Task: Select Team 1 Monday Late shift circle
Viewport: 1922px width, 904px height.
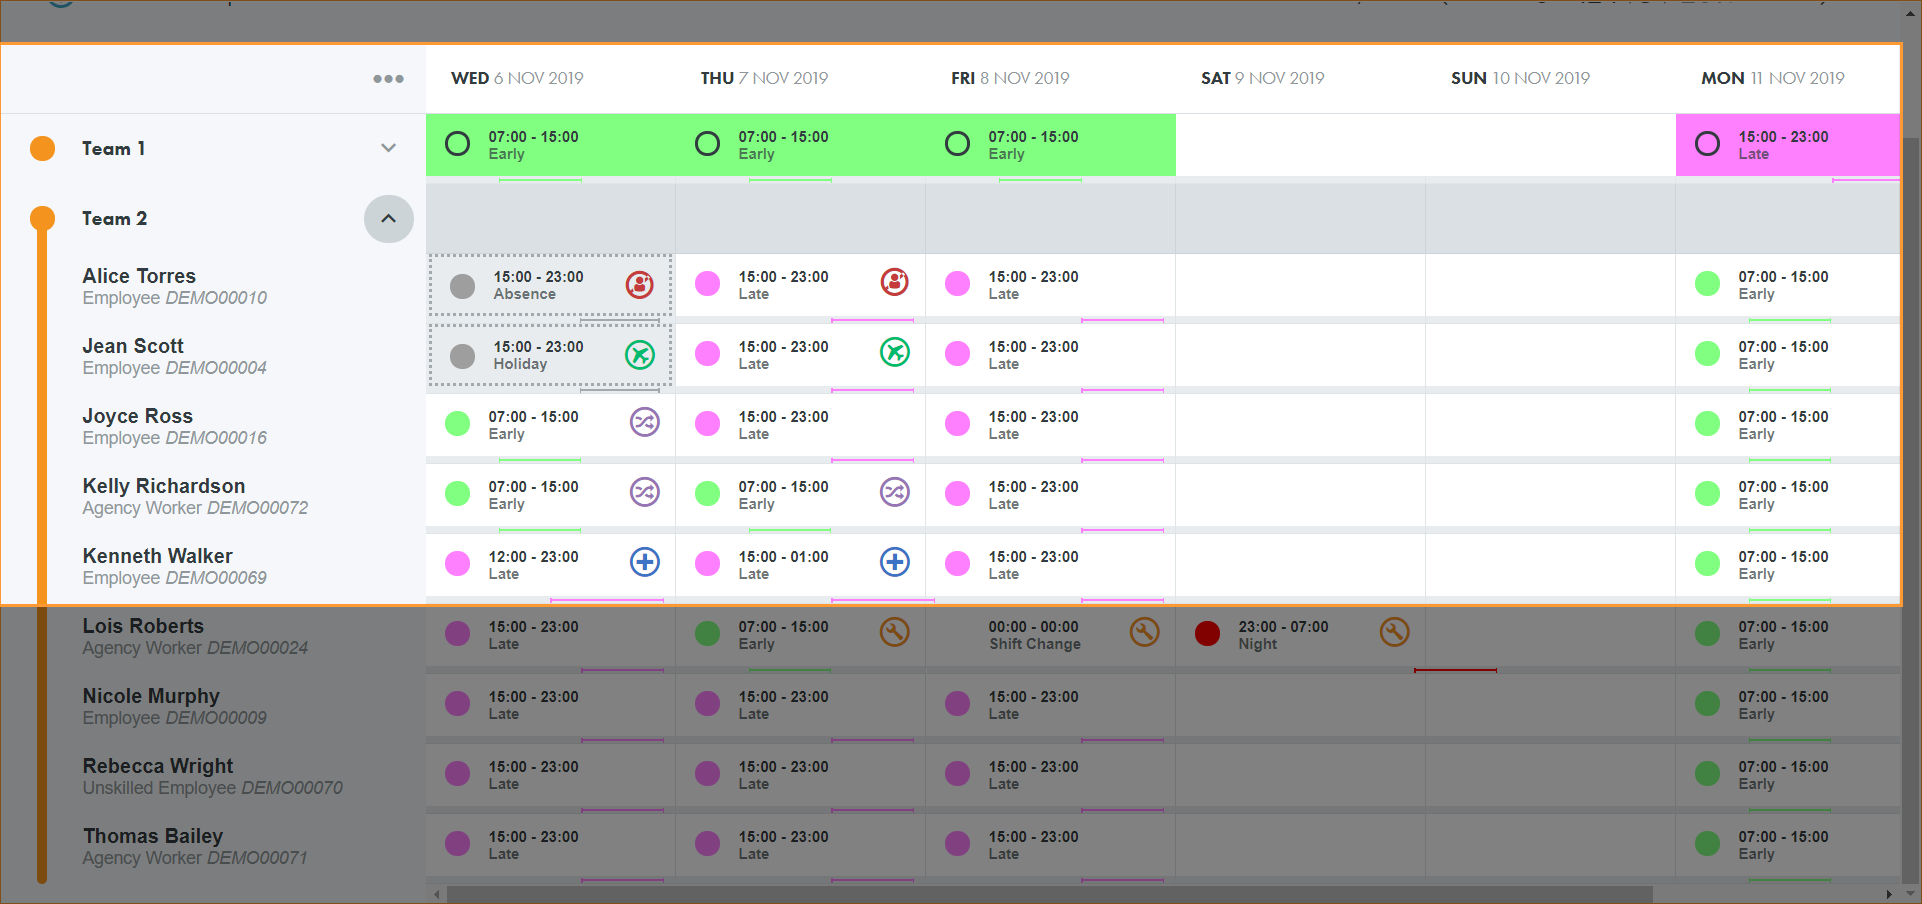Action: [x=1707, y=144]
